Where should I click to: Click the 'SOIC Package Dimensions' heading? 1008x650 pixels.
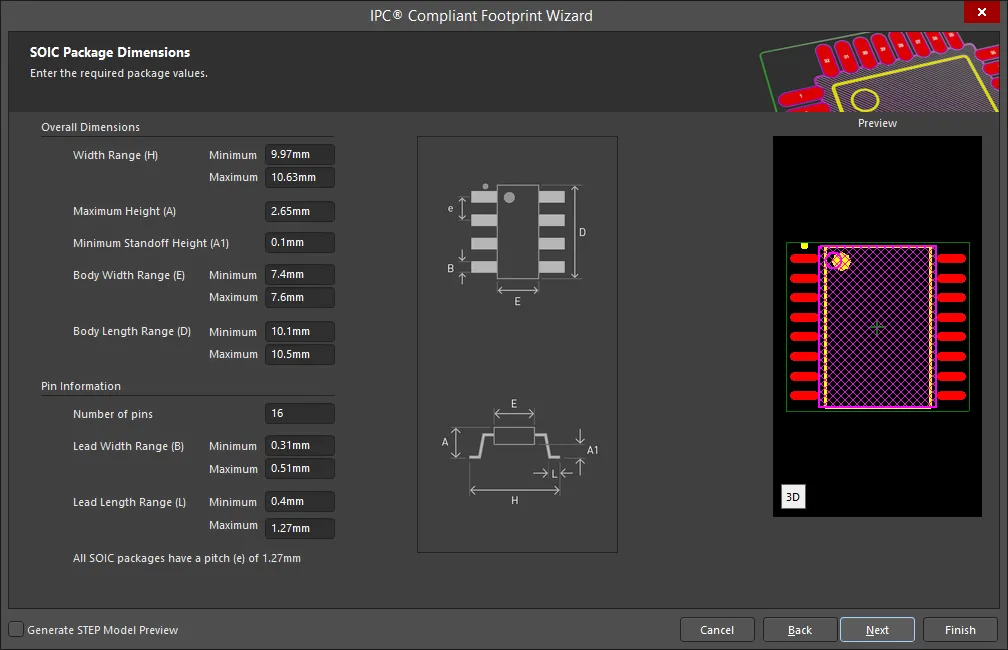tap(110, 52)
